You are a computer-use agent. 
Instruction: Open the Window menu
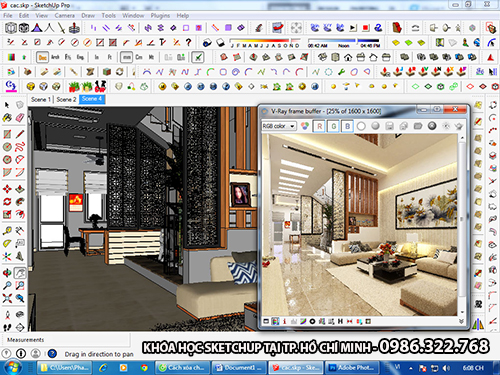tap(133, 16)
